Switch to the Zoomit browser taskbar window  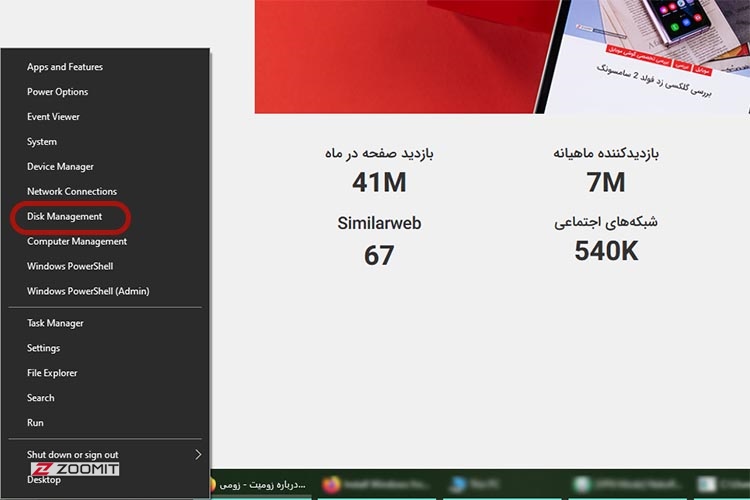pos(260,485)
